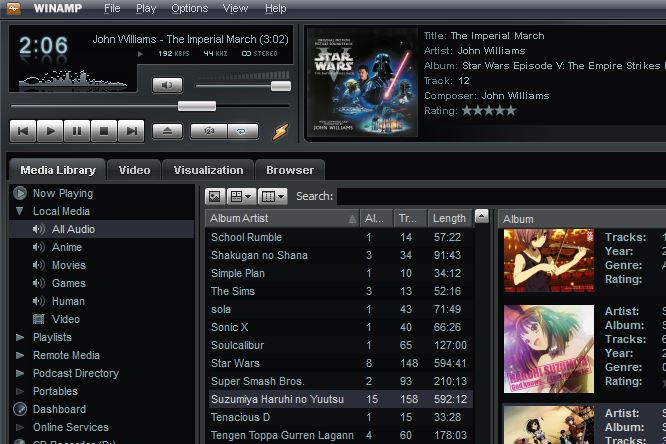Open the view layout dropdown
Screen dimensions: 666x444
click(x=241, y=196)
